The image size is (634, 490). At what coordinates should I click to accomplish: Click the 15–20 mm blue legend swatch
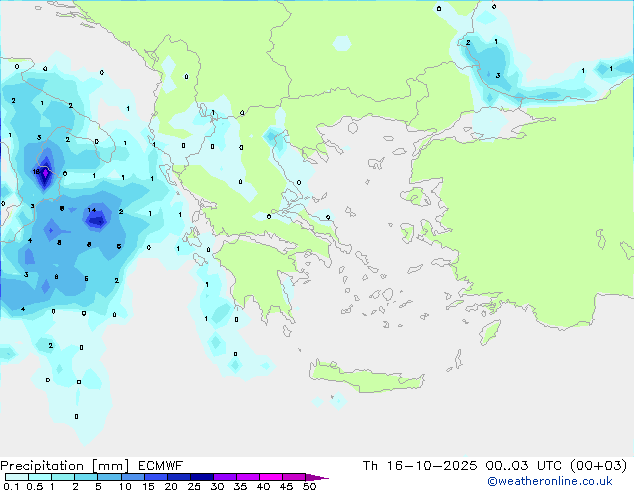[x=155, y=477]
